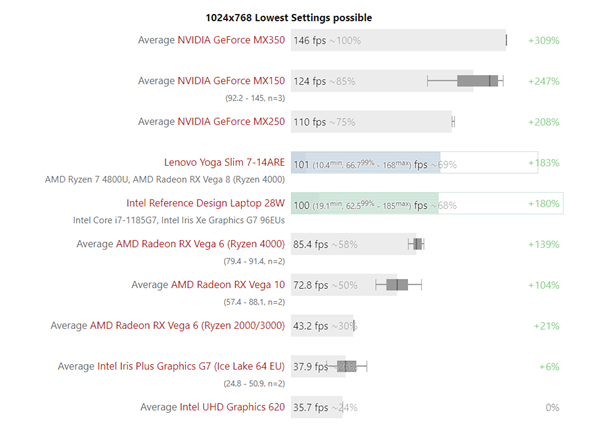Image resolution: width=600 pixels, height=430 pixels.
Task: Open the Lenovo Yoga Slim 7-14ARE link
Action: coord(224,162)
